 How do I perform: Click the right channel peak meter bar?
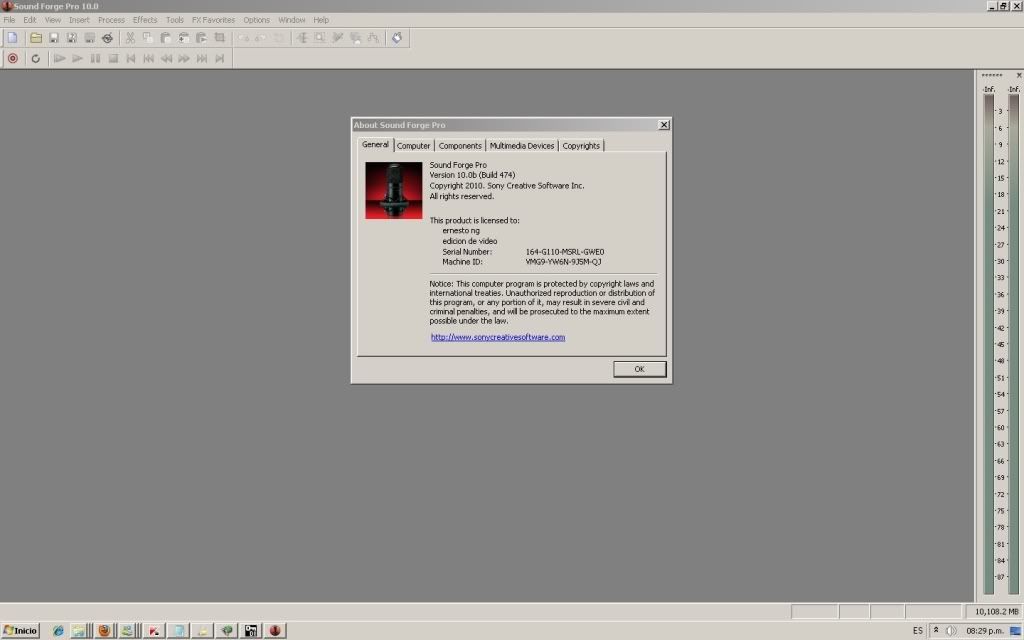1014,344
